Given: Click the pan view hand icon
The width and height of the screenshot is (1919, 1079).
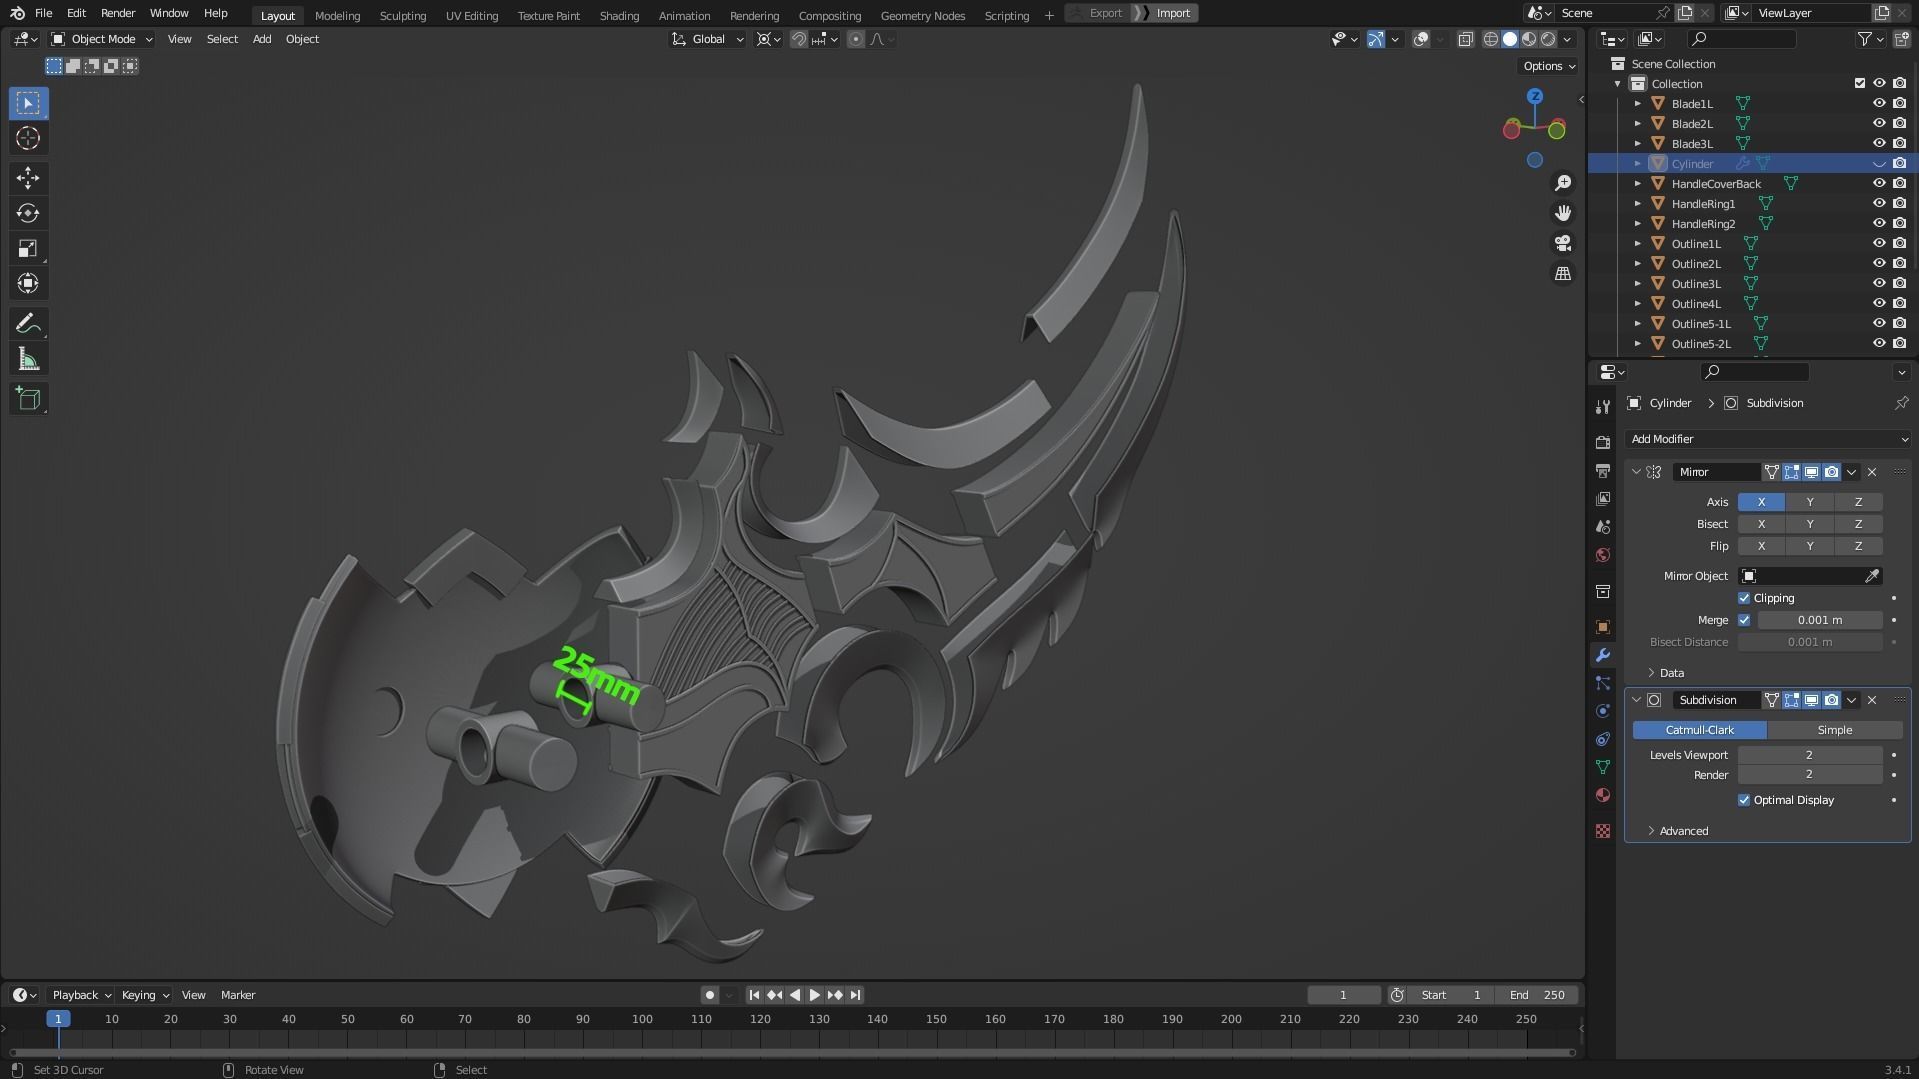Looking at the screenshot, I should coord(1562,213).
